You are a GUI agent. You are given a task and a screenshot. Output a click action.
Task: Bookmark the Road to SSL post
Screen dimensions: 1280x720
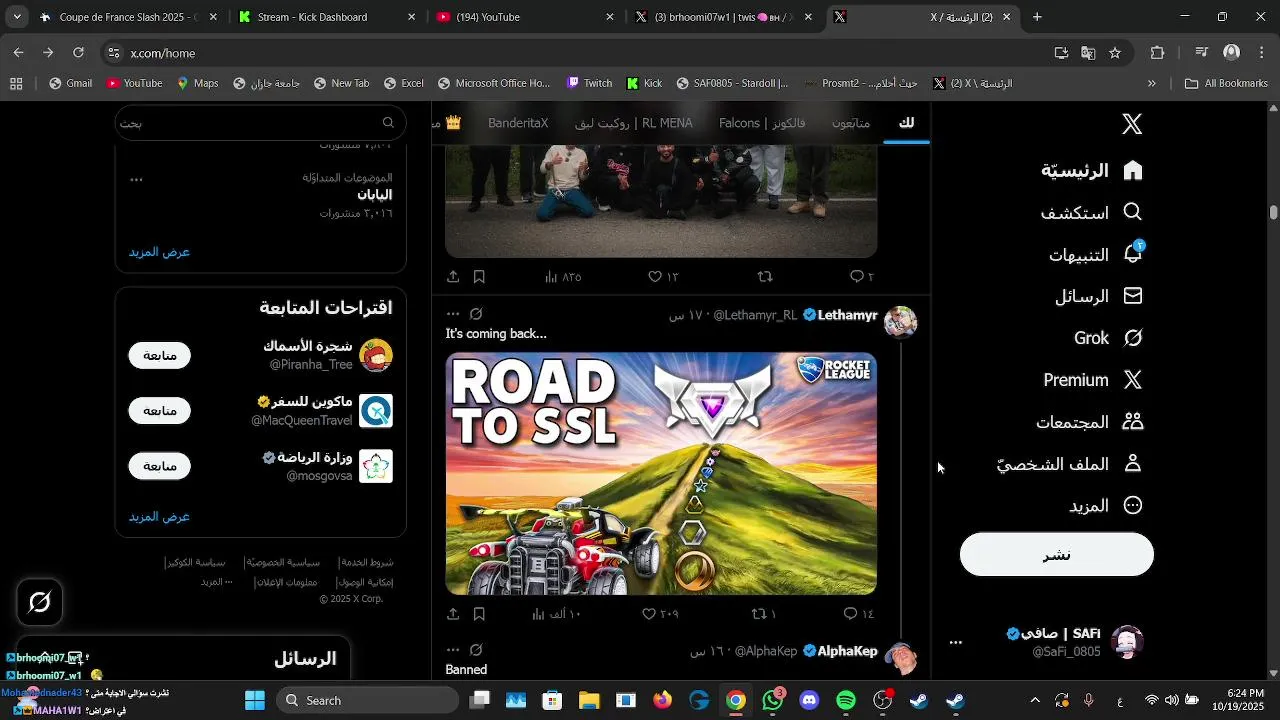click(479, 614)
